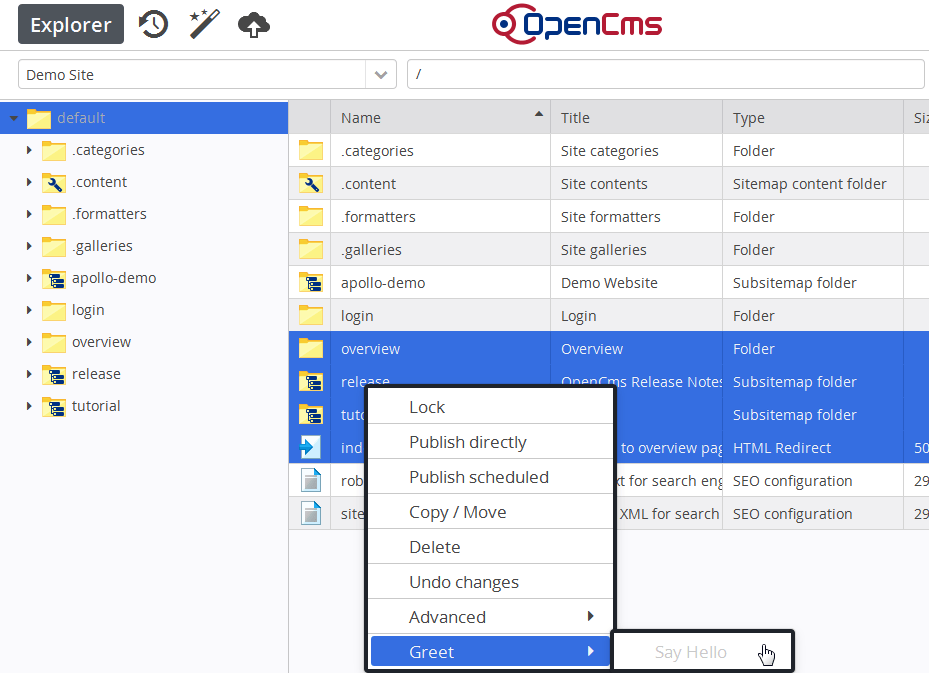The width and height of the screenshot is (929, 673).
Task: Click release subsitemap icon in tree
Action: tap(54, 374)
